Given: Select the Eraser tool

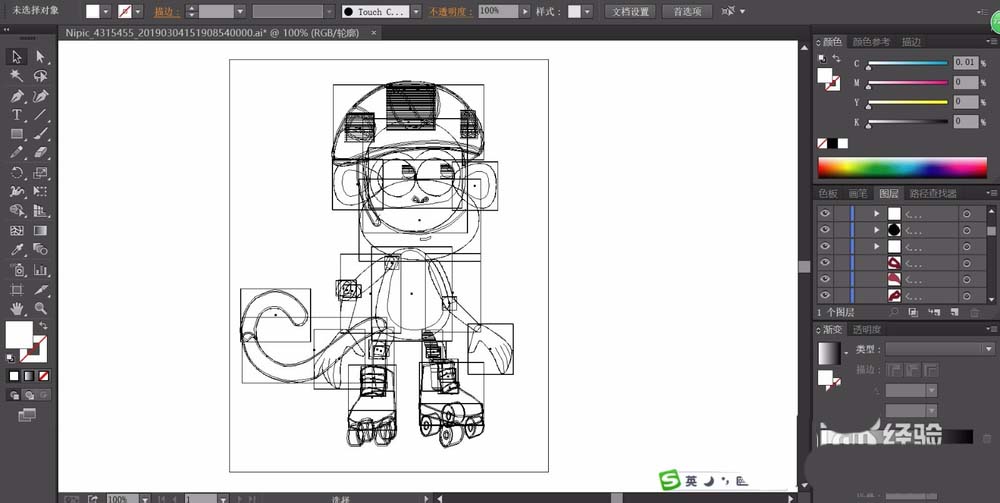Looking at the screenshot, I should point(41,153).
